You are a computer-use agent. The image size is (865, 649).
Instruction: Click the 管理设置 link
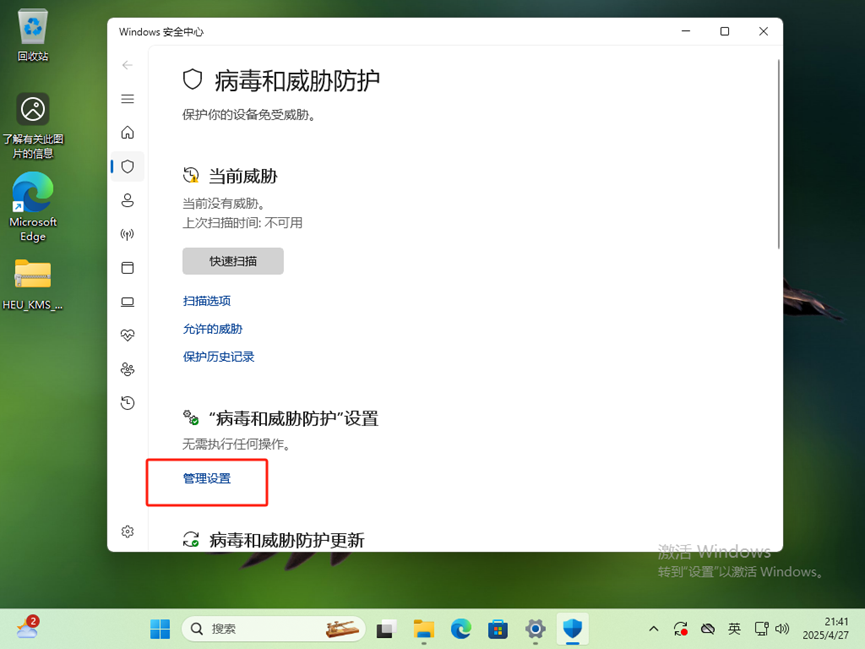[207, 479]
